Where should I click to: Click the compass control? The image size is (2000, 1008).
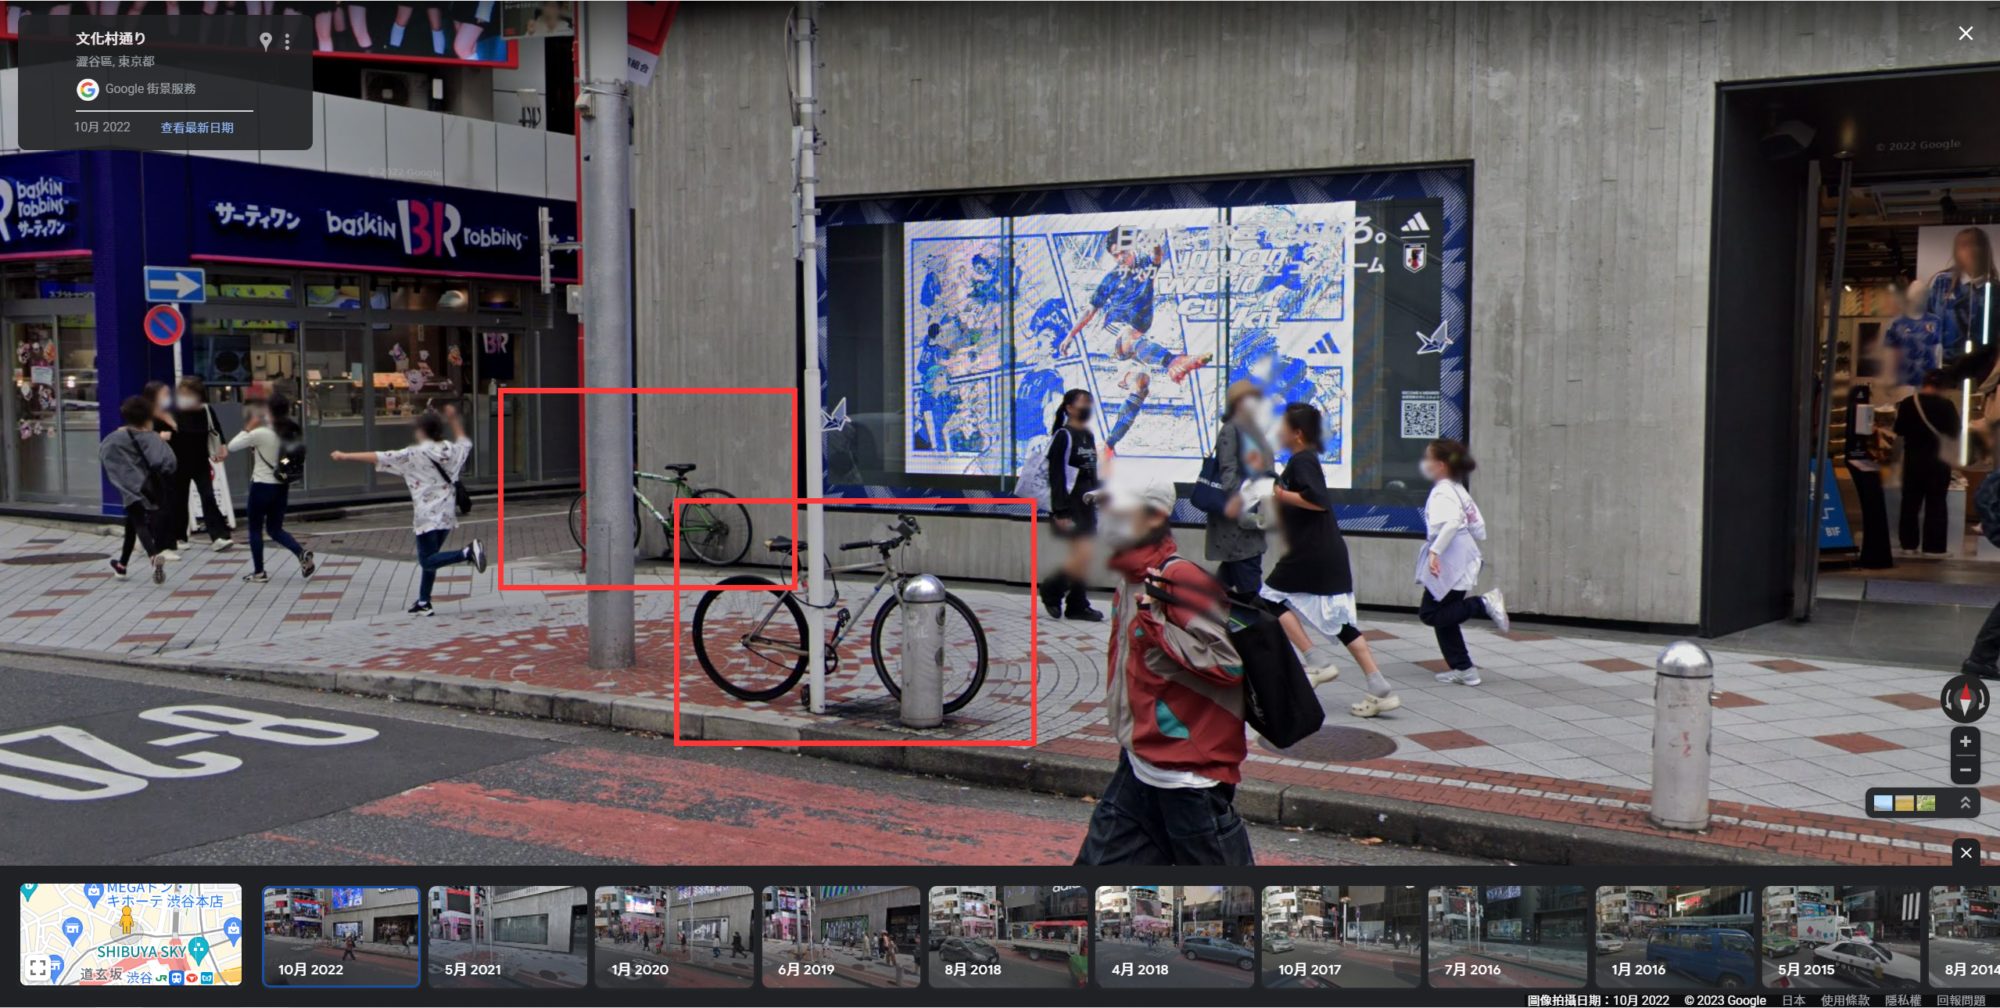(x=1965, y=698)
